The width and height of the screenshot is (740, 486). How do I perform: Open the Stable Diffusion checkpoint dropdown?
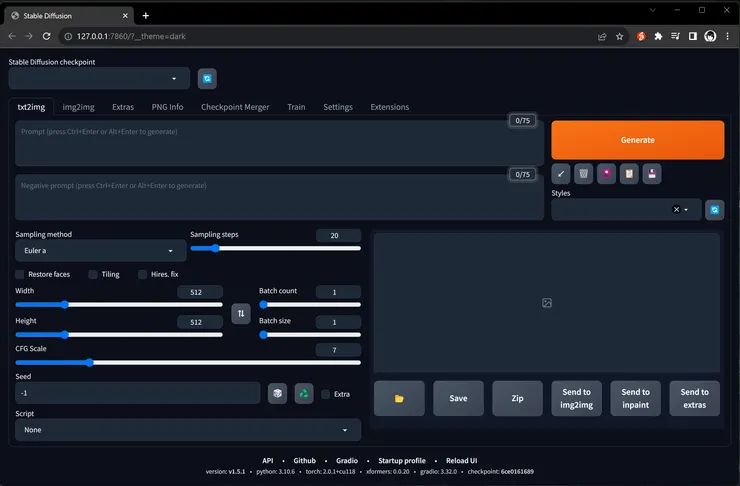point(99,79)
